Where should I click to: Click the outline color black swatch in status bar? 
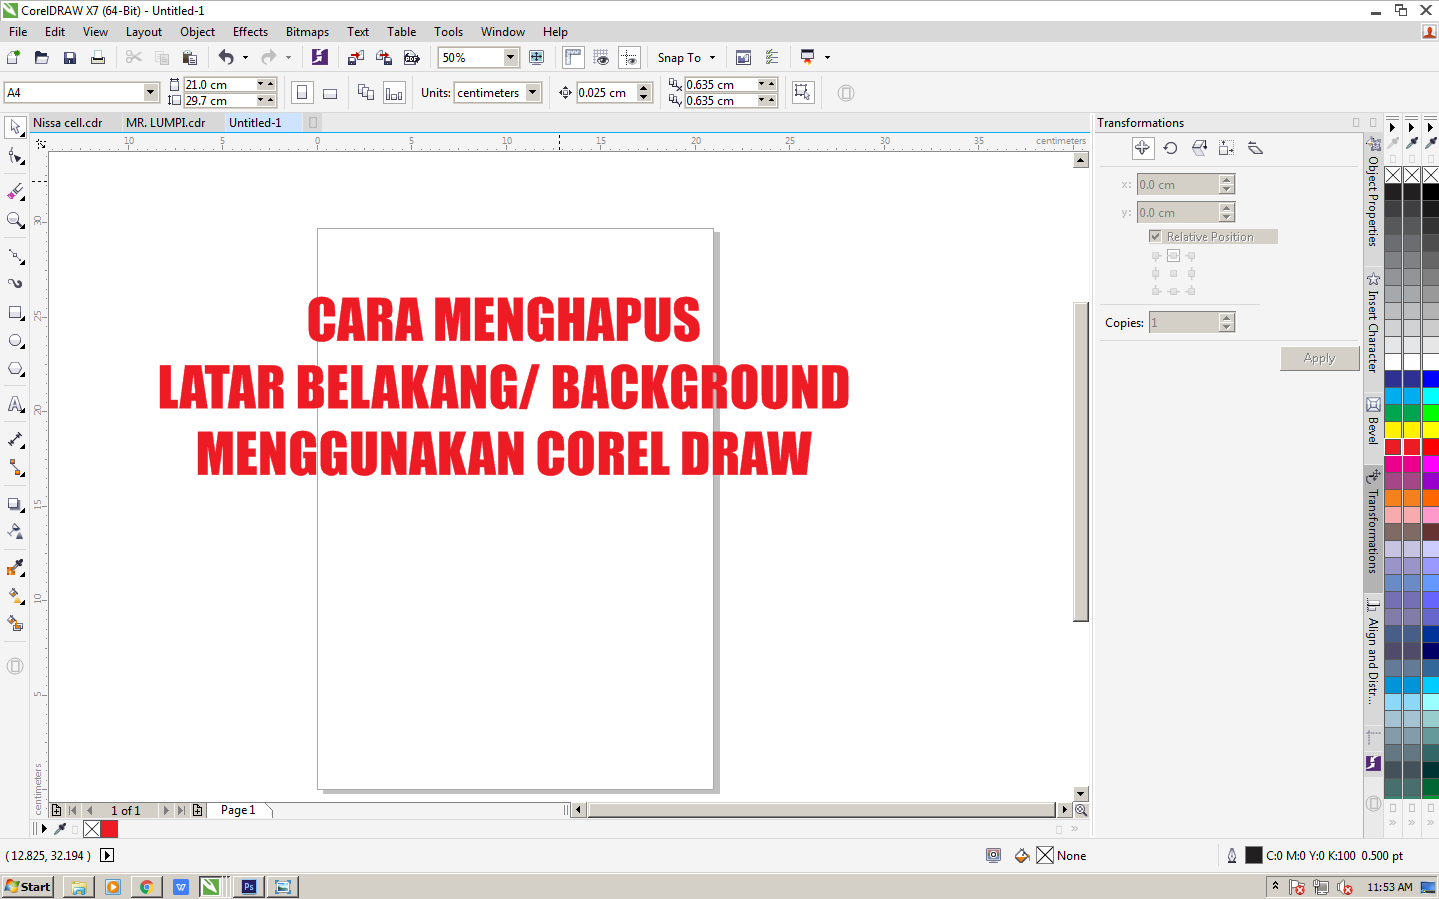[x=1253, y=856]
